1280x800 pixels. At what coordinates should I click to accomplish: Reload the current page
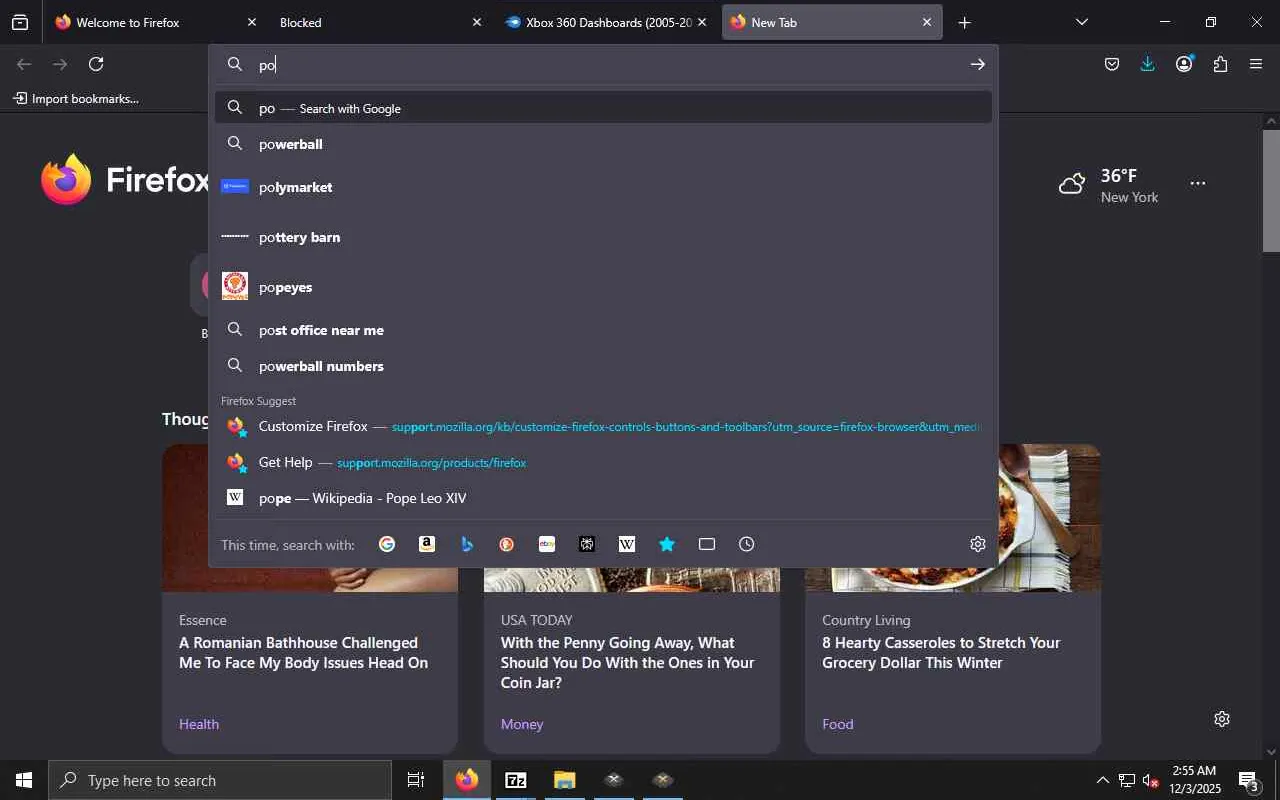pyautogui.click(x=96, y=64)
